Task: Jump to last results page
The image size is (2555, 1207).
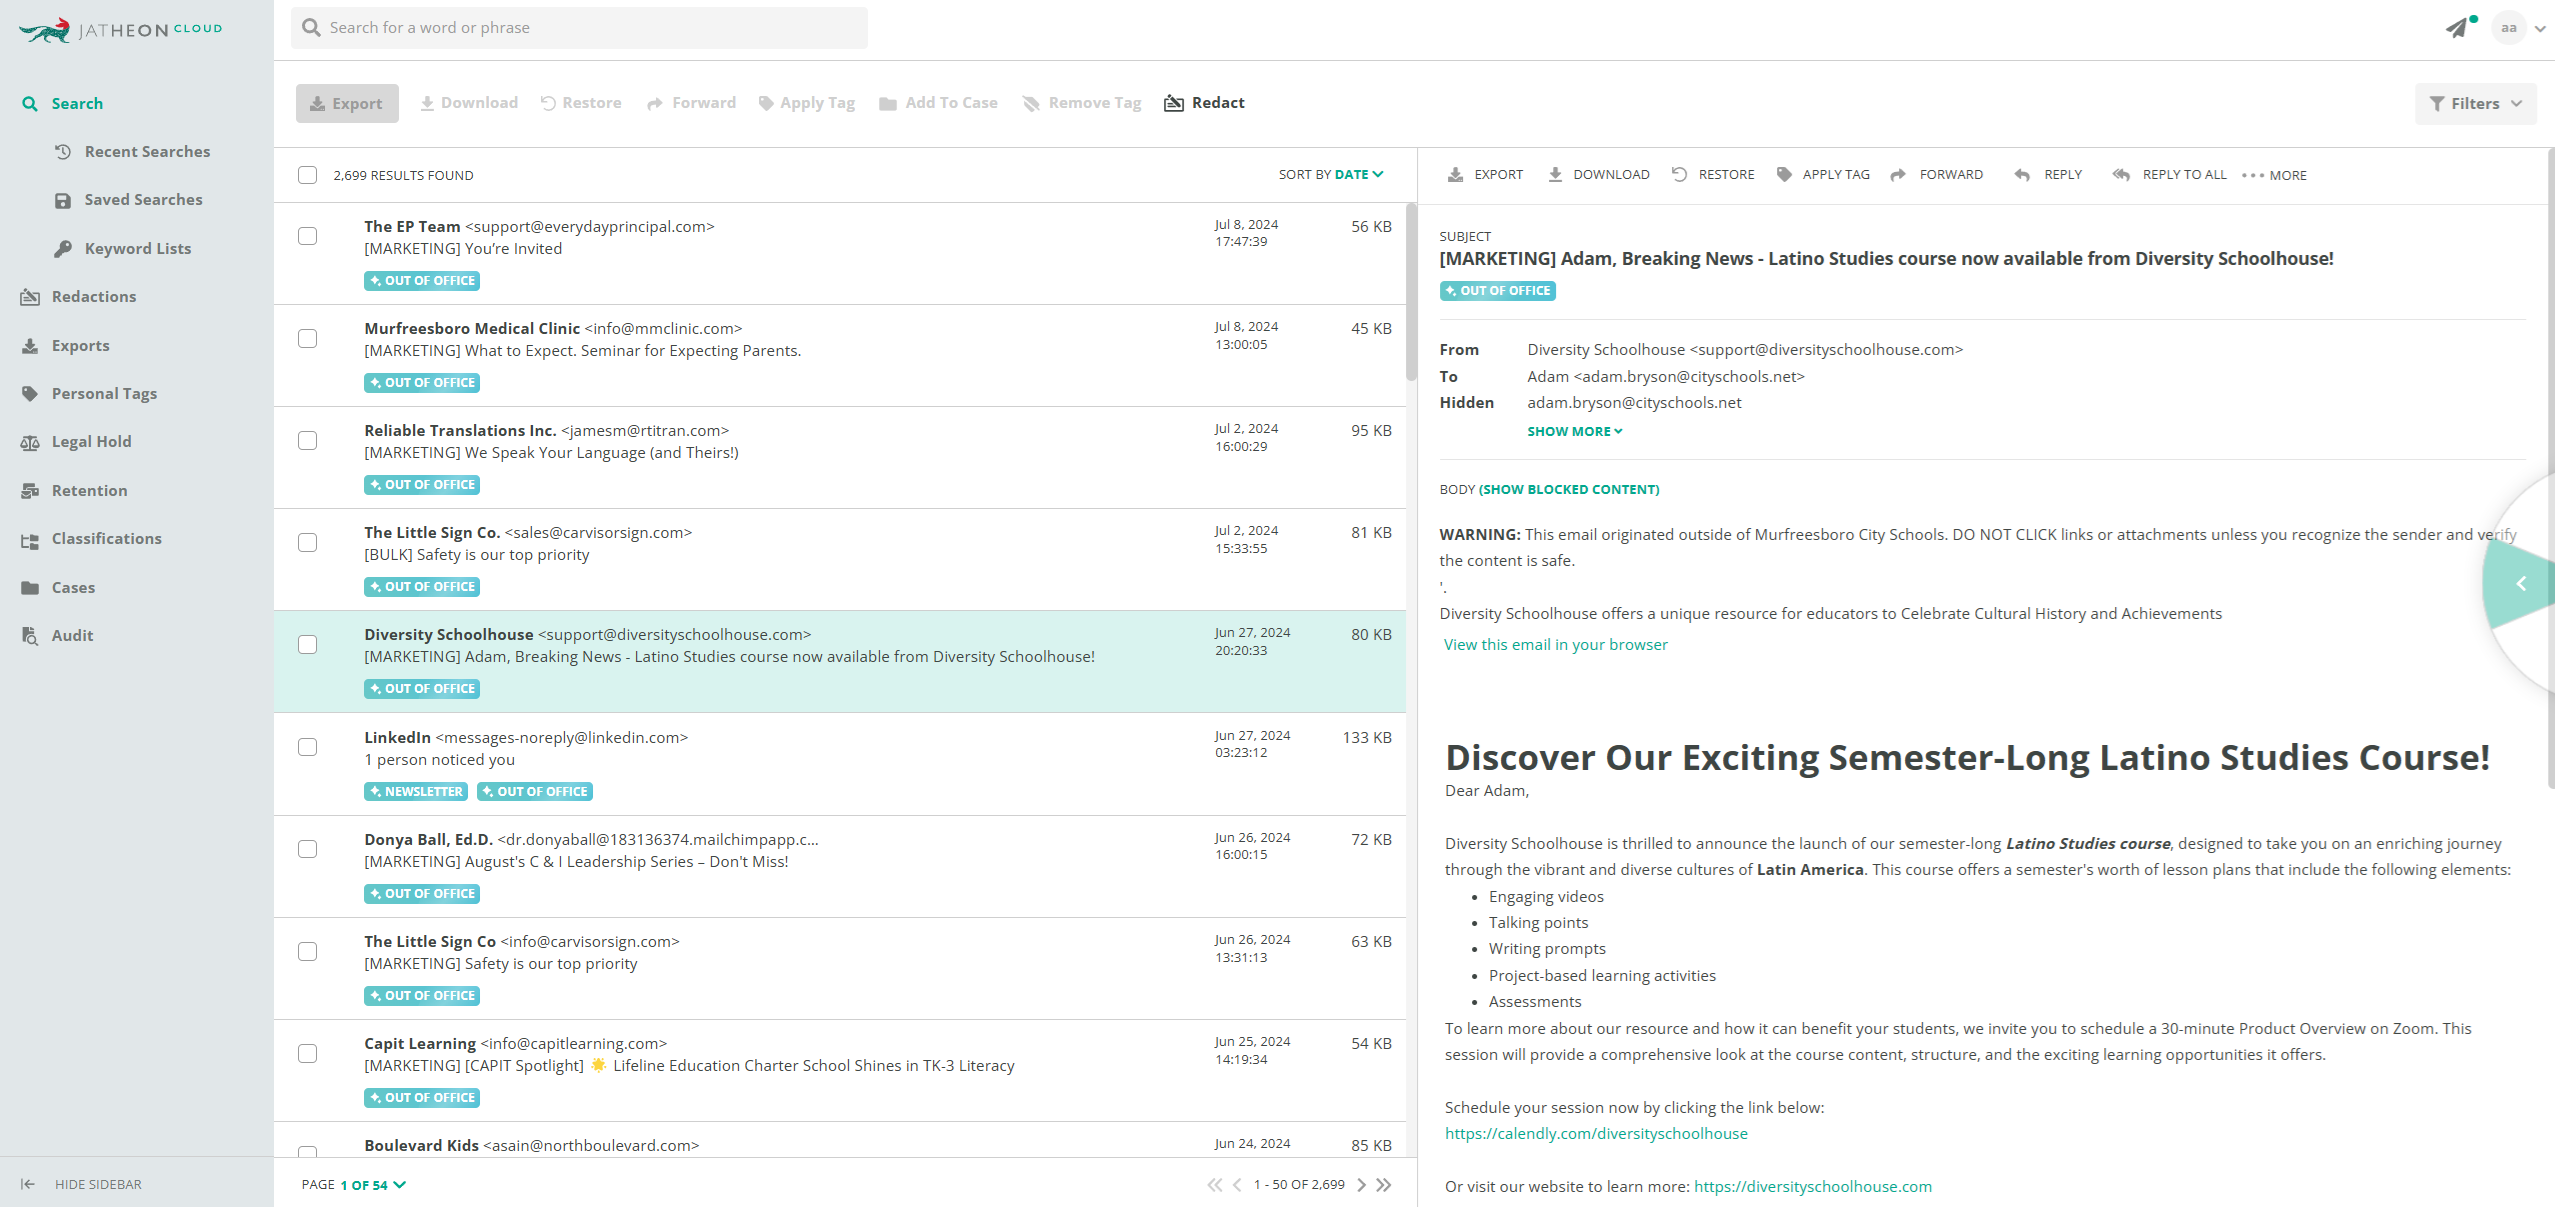Action: coord(1384,1185)
